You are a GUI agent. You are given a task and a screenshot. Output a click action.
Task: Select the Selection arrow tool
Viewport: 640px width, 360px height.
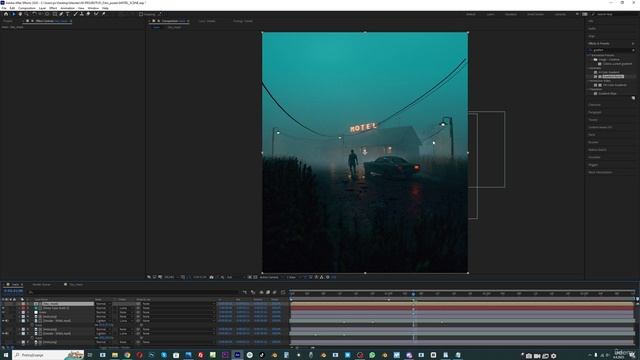click(x=13, y=14)
